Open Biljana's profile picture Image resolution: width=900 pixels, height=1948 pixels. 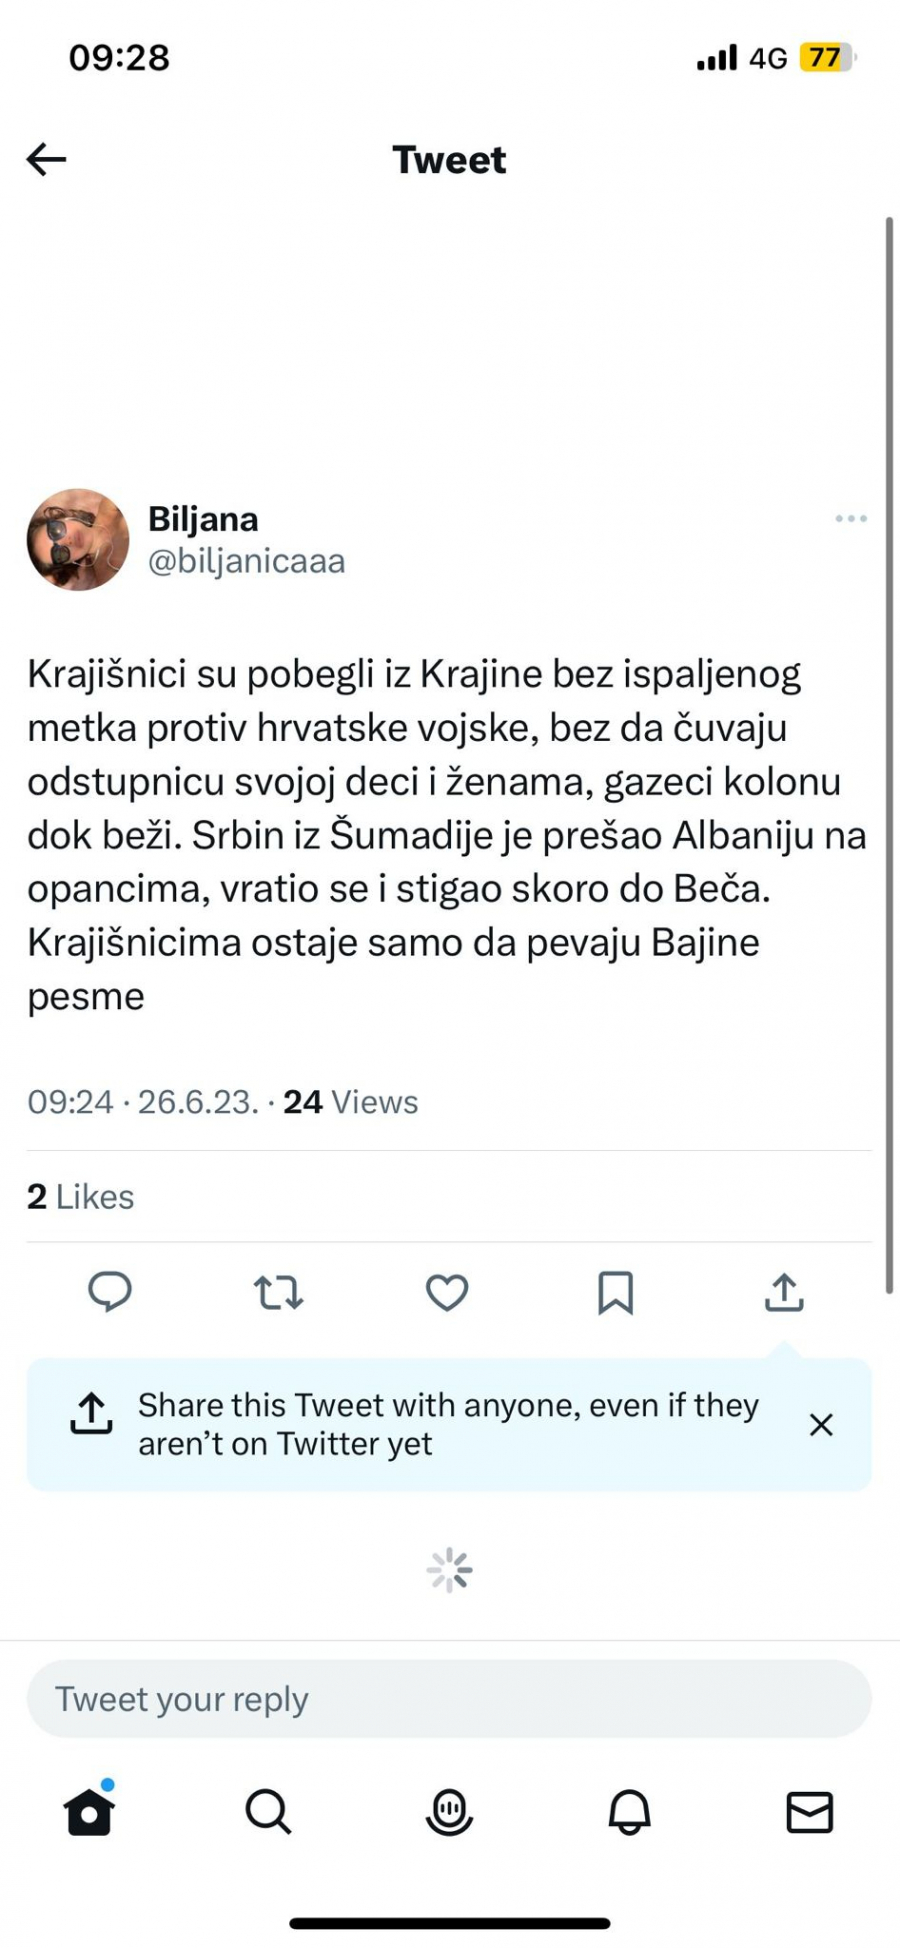point(78,540)
